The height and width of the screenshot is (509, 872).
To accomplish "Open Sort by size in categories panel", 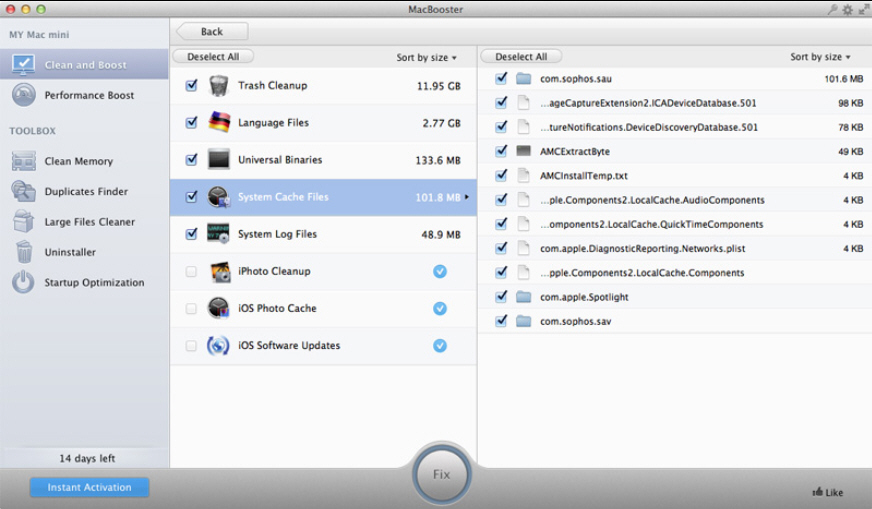I will pyautogui.click(x=426, y=57).
